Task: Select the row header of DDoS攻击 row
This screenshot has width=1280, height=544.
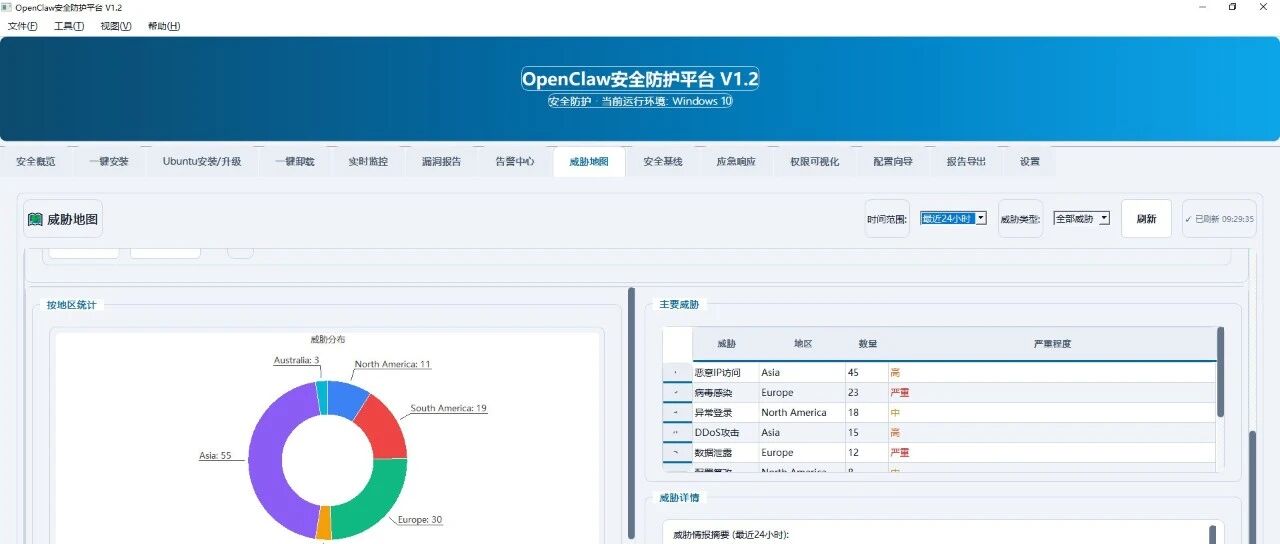Action: pos(677,432)
